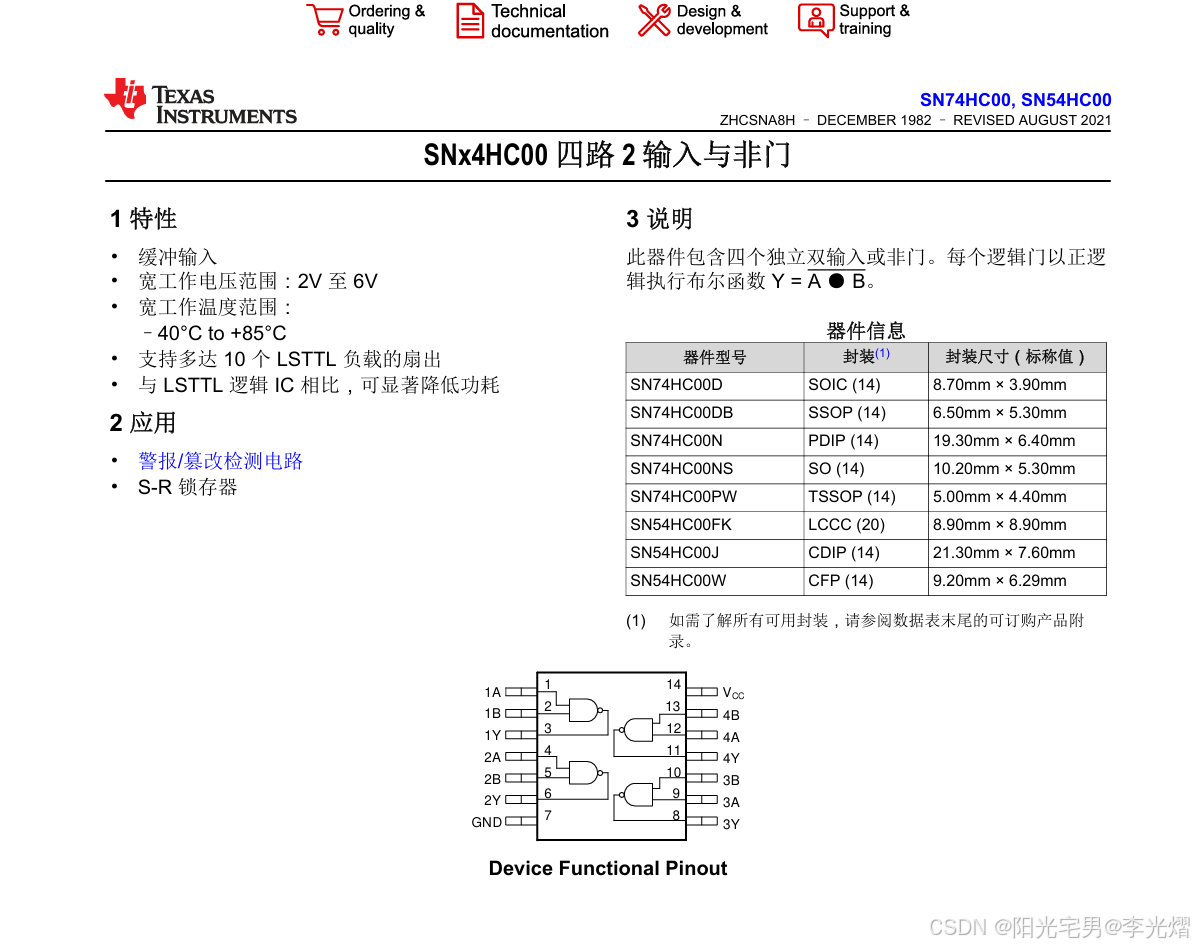Click the 6.50mm × 5.30mm size cell
The width and height of the screenshot is (1194, 947).
[1017, 413]
